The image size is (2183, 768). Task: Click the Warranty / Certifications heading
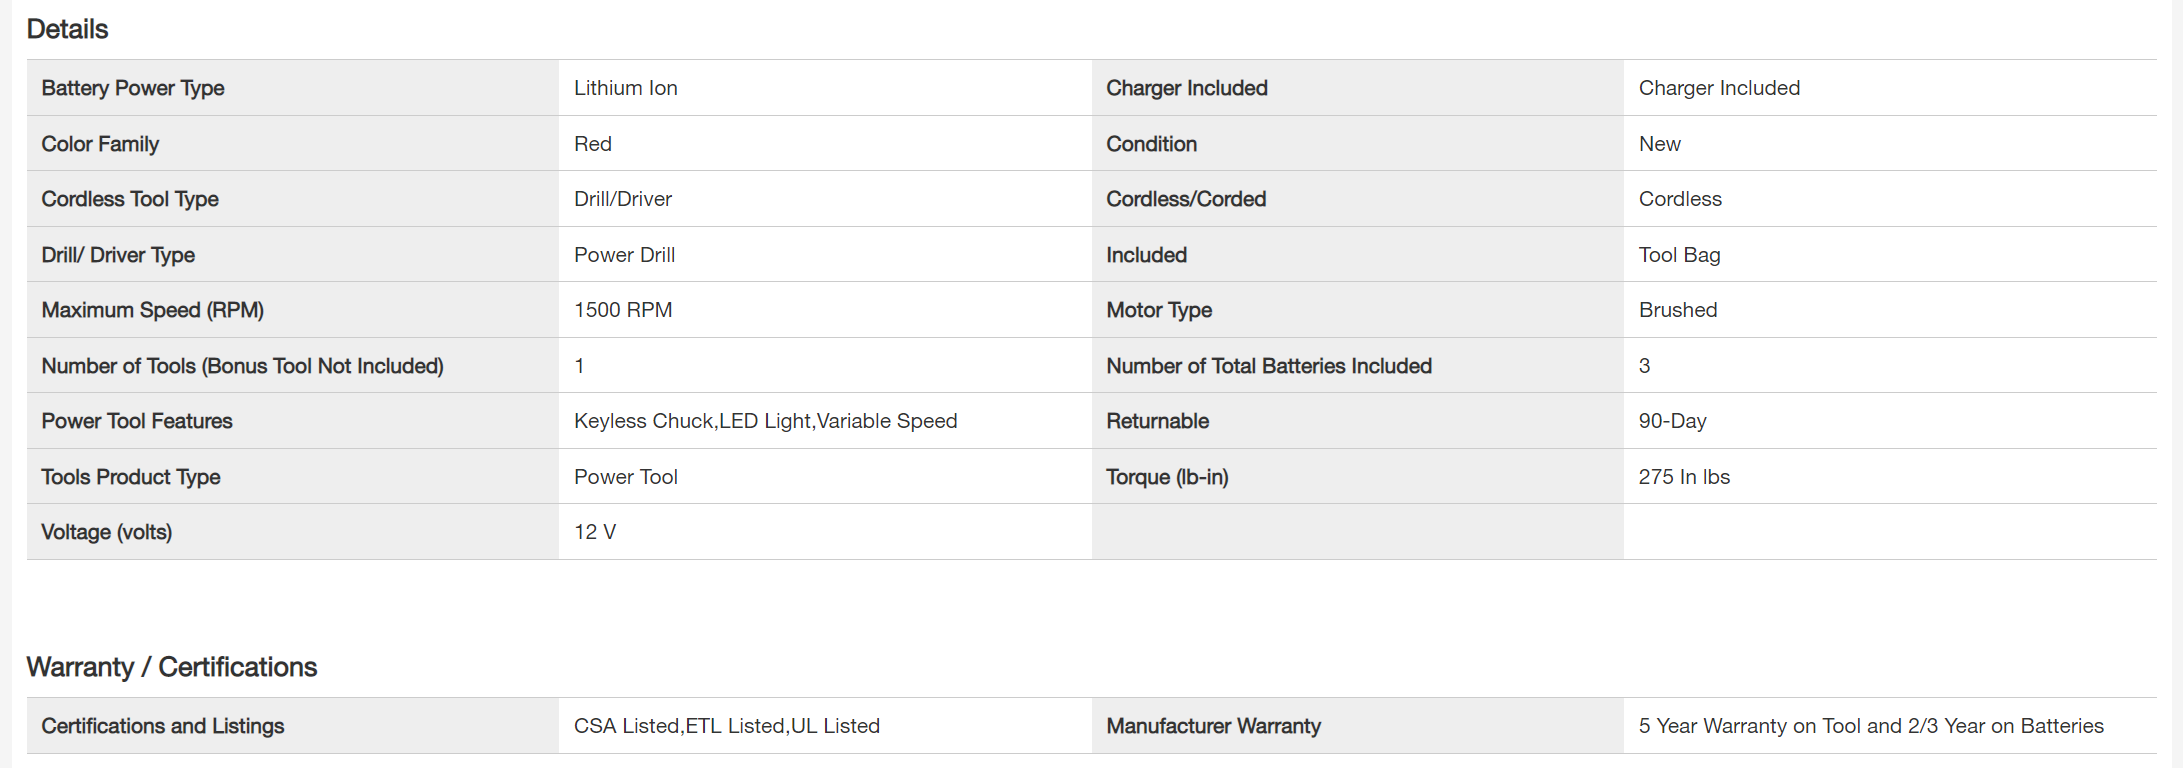(x=171, y=667)
